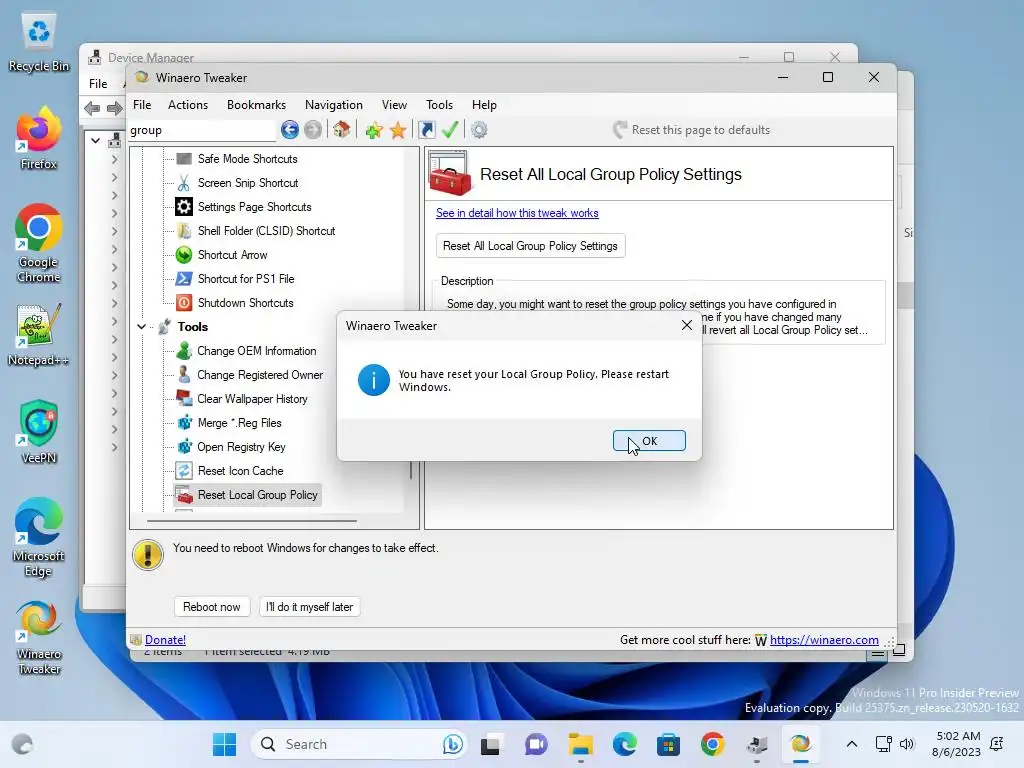
Task: Click the horizontal scrollbar of the tree panel
Action: tap(252, 520)
